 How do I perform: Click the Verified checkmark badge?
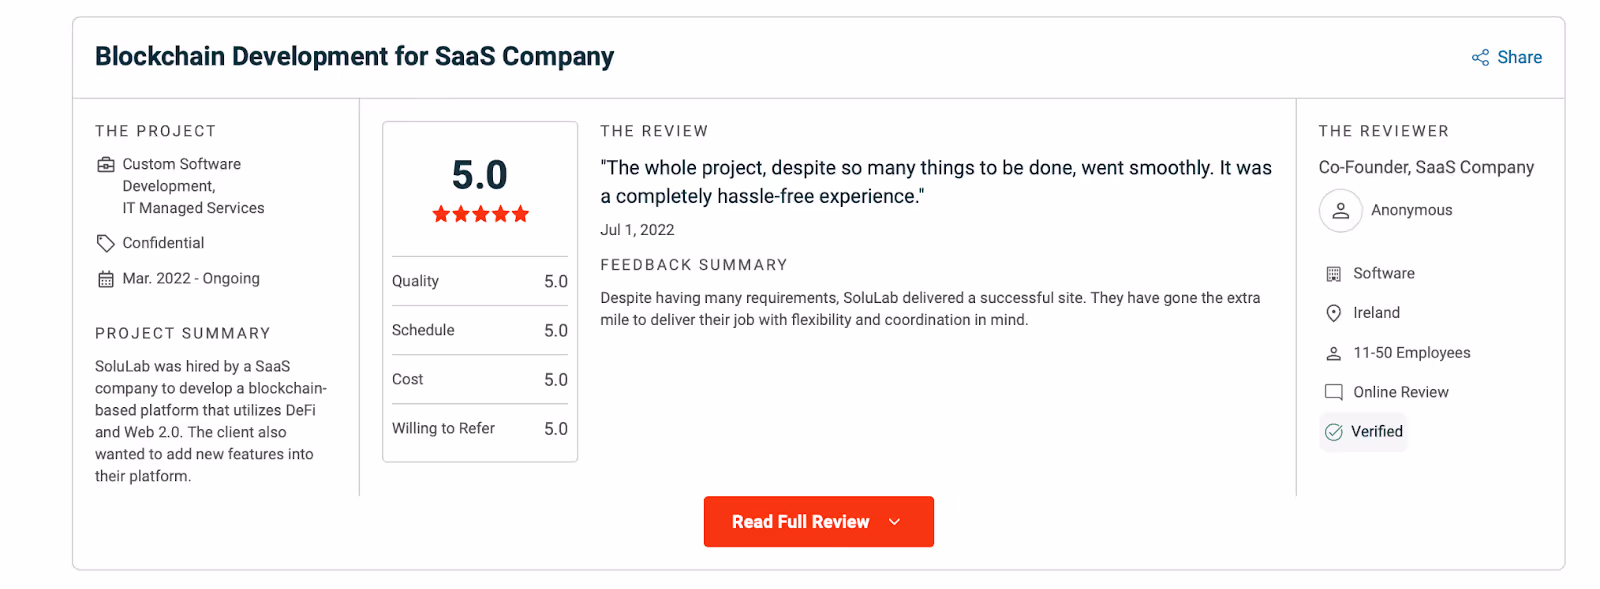(1335, 431)
